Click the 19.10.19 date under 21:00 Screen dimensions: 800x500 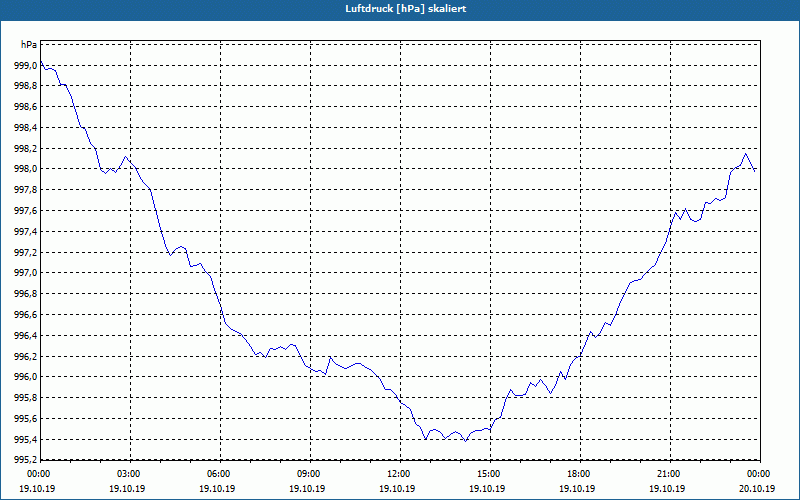pyautogui.click(x=667, y=489)
